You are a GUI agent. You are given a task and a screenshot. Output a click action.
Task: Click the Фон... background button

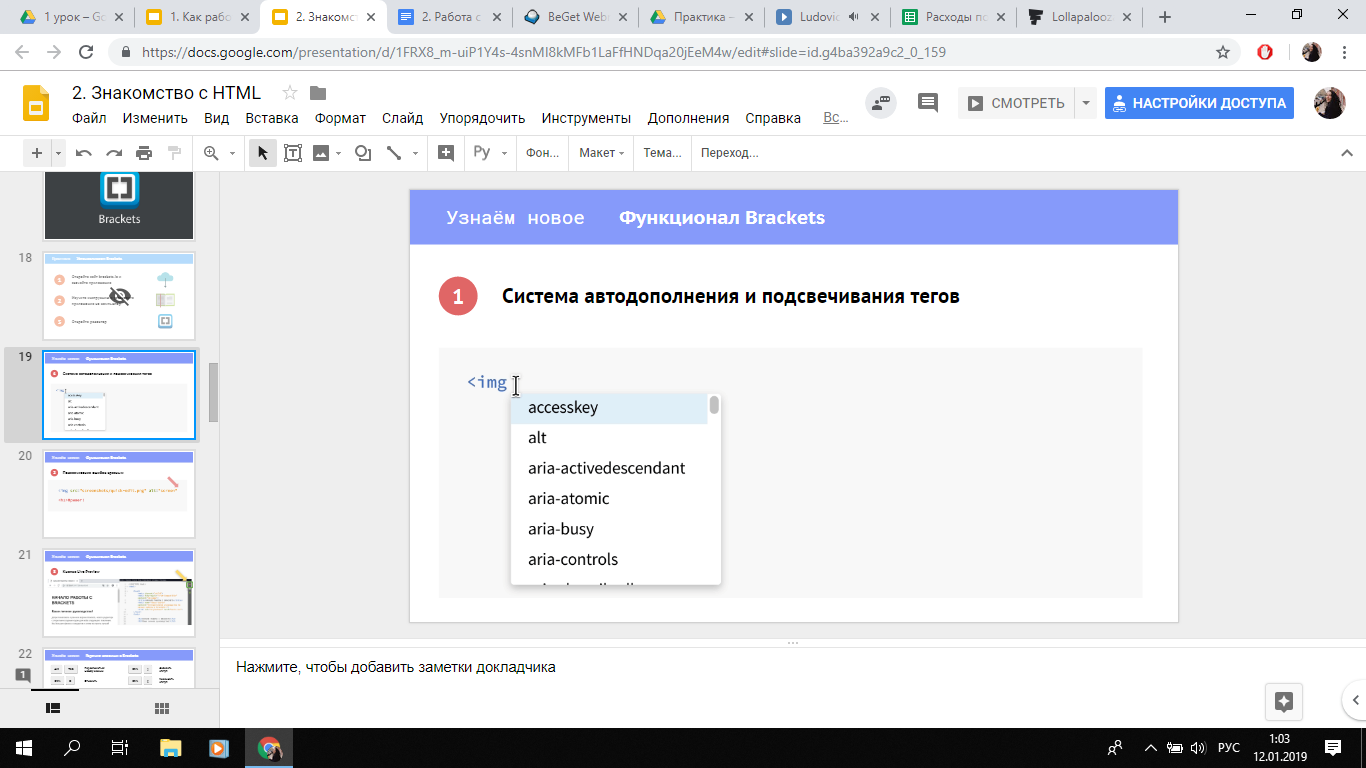click(543, 153)
